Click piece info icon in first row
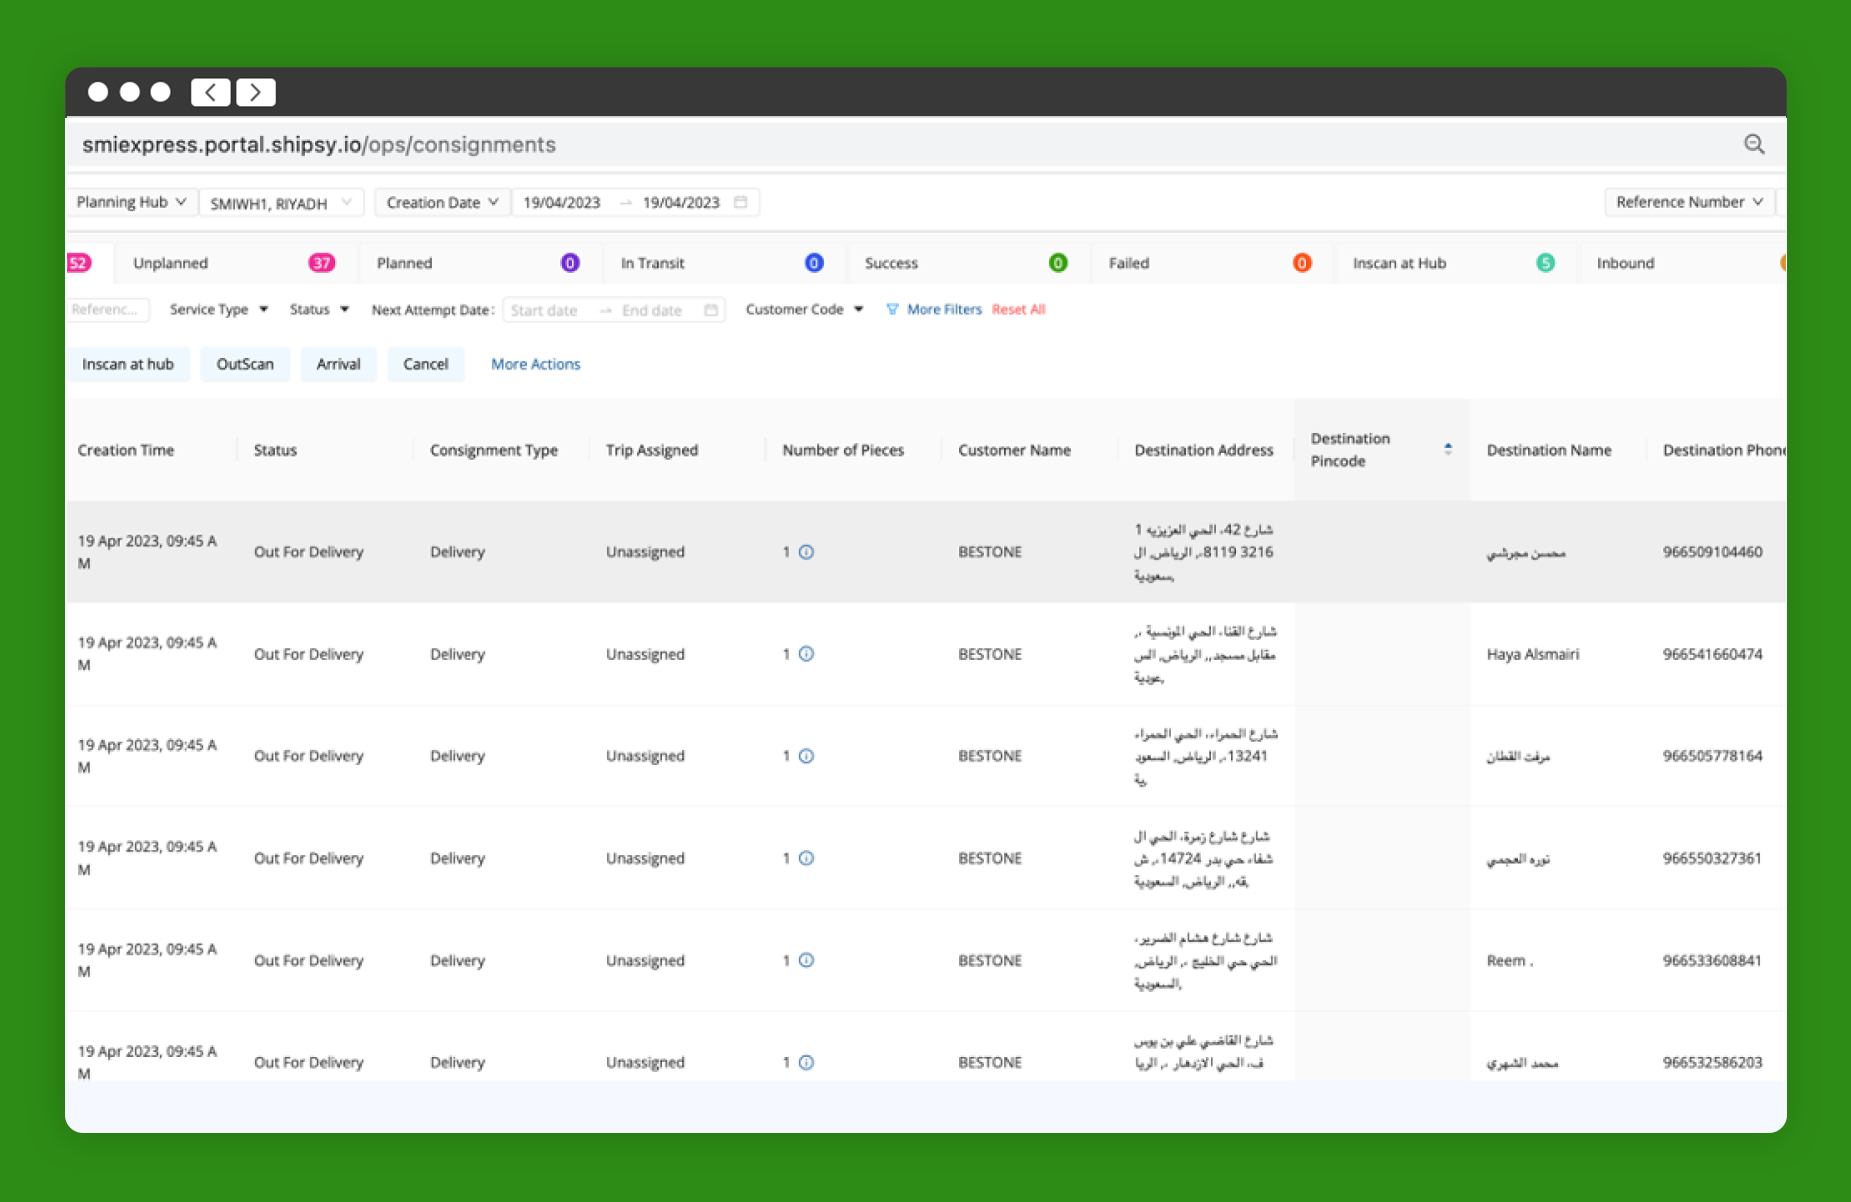Image resolution: width=1851 pixels, height=1202 pixels. click(806, 552)
